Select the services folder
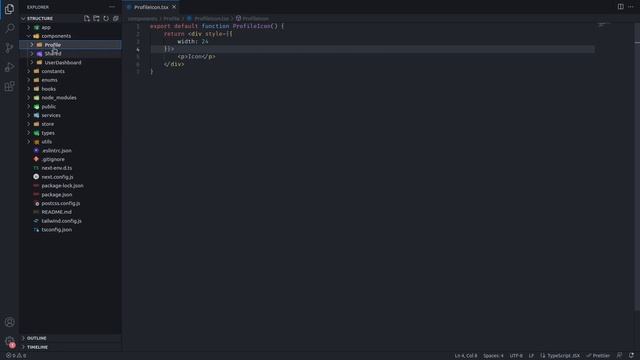This screenshot has width=640, height=360. click(x=71, y=115)
